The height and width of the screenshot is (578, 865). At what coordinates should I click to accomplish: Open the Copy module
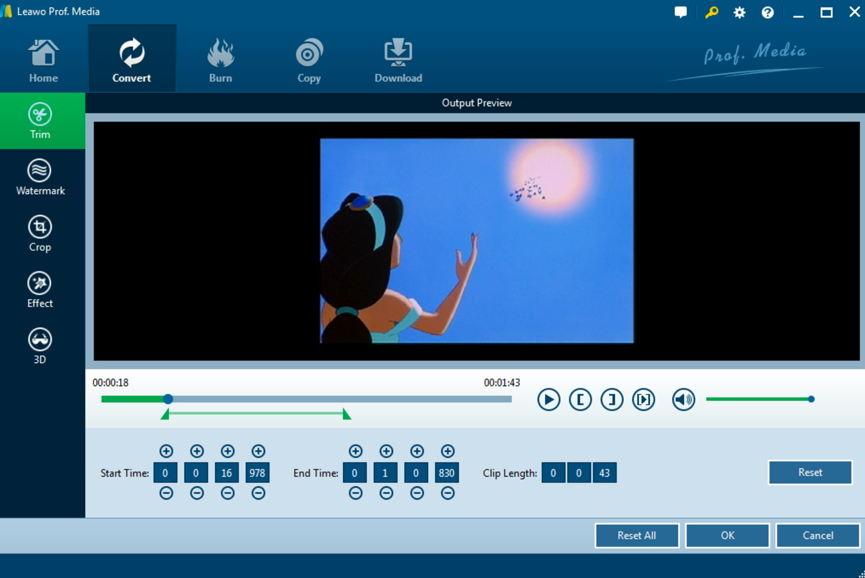308,57
